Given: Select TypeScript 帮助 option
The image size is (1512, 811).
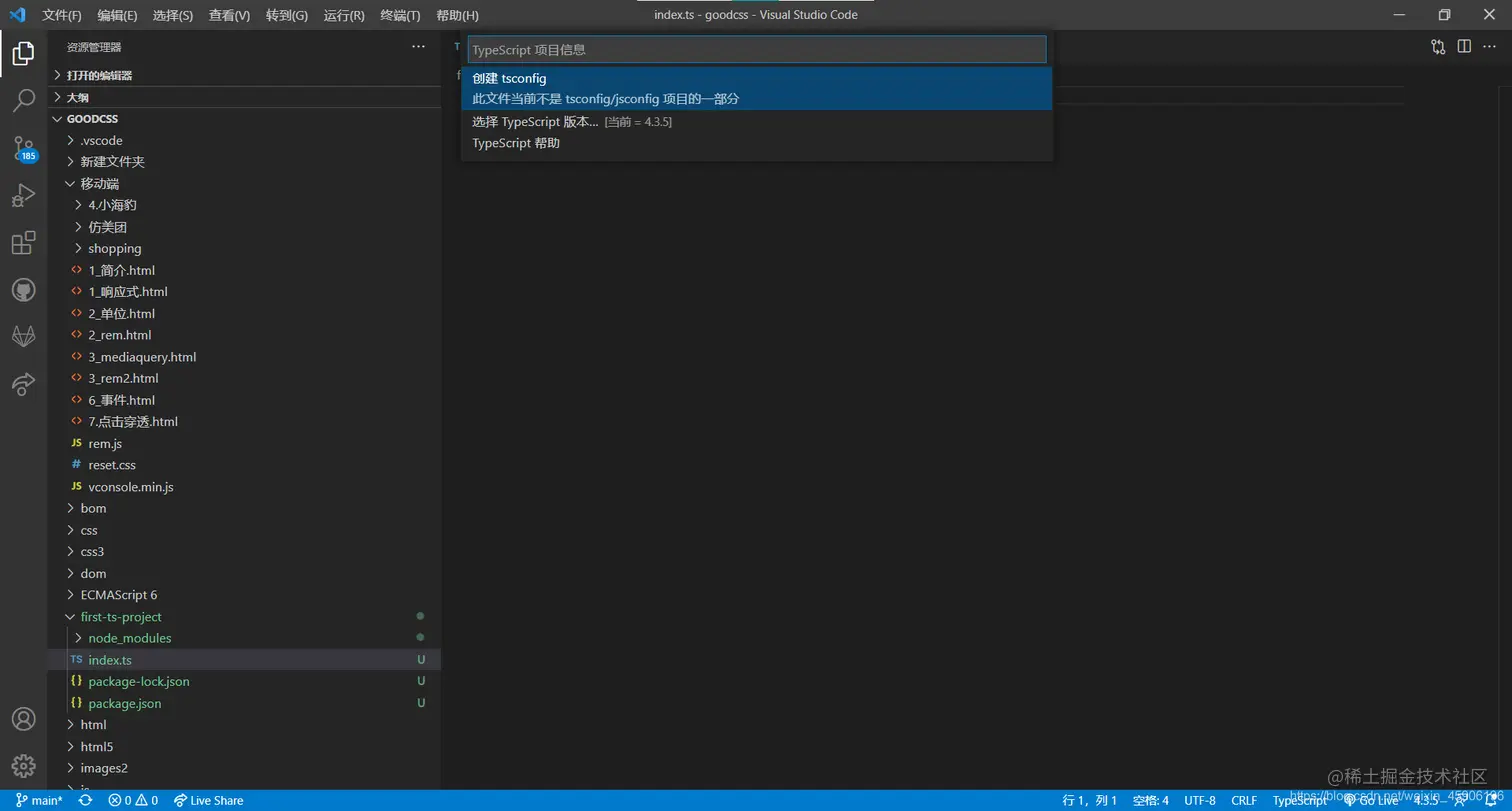Looking at the screenshot, I should click(757, 143).
